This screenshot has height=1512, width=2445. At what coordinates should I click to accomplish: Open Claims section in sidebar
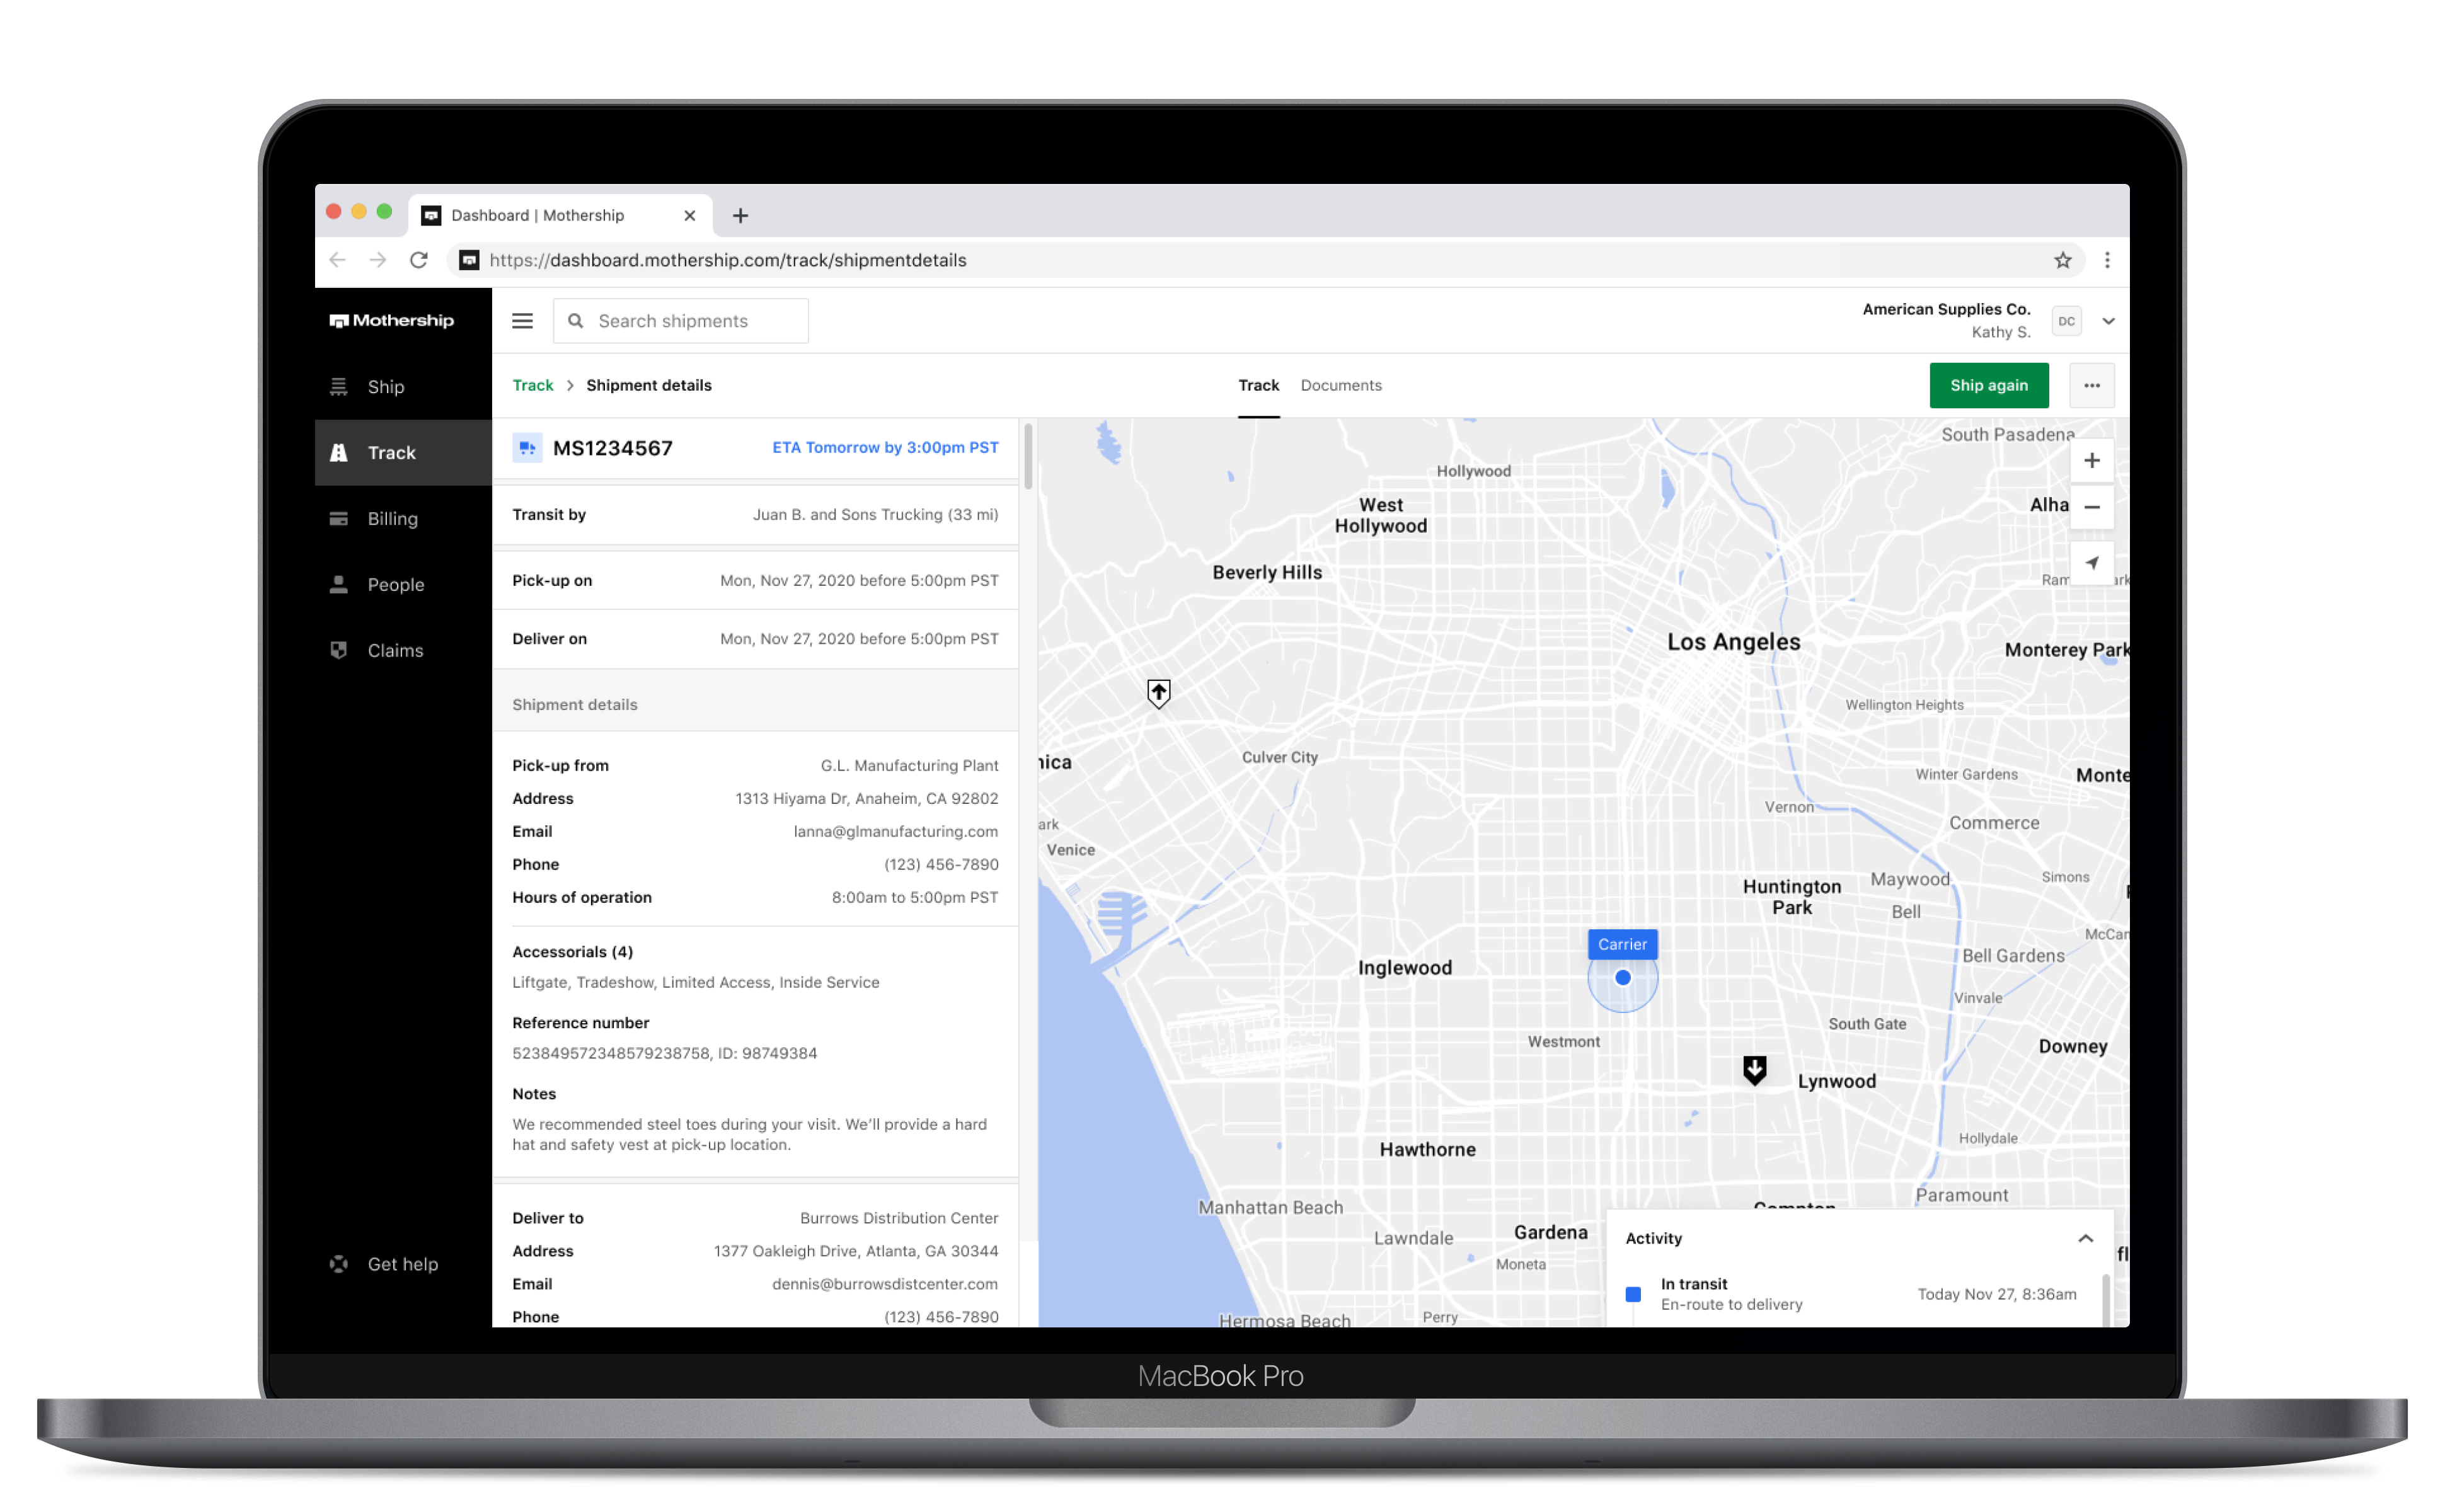click(395, 651)
